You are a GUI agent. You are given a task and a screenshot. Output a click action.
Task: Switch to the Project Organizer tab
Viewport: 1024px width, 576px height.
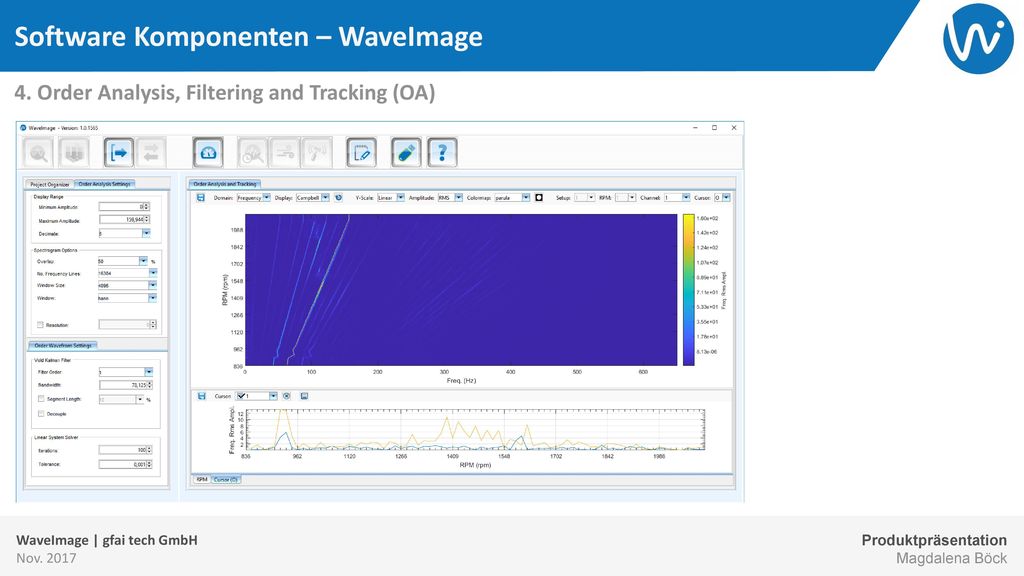coord(50,184)
